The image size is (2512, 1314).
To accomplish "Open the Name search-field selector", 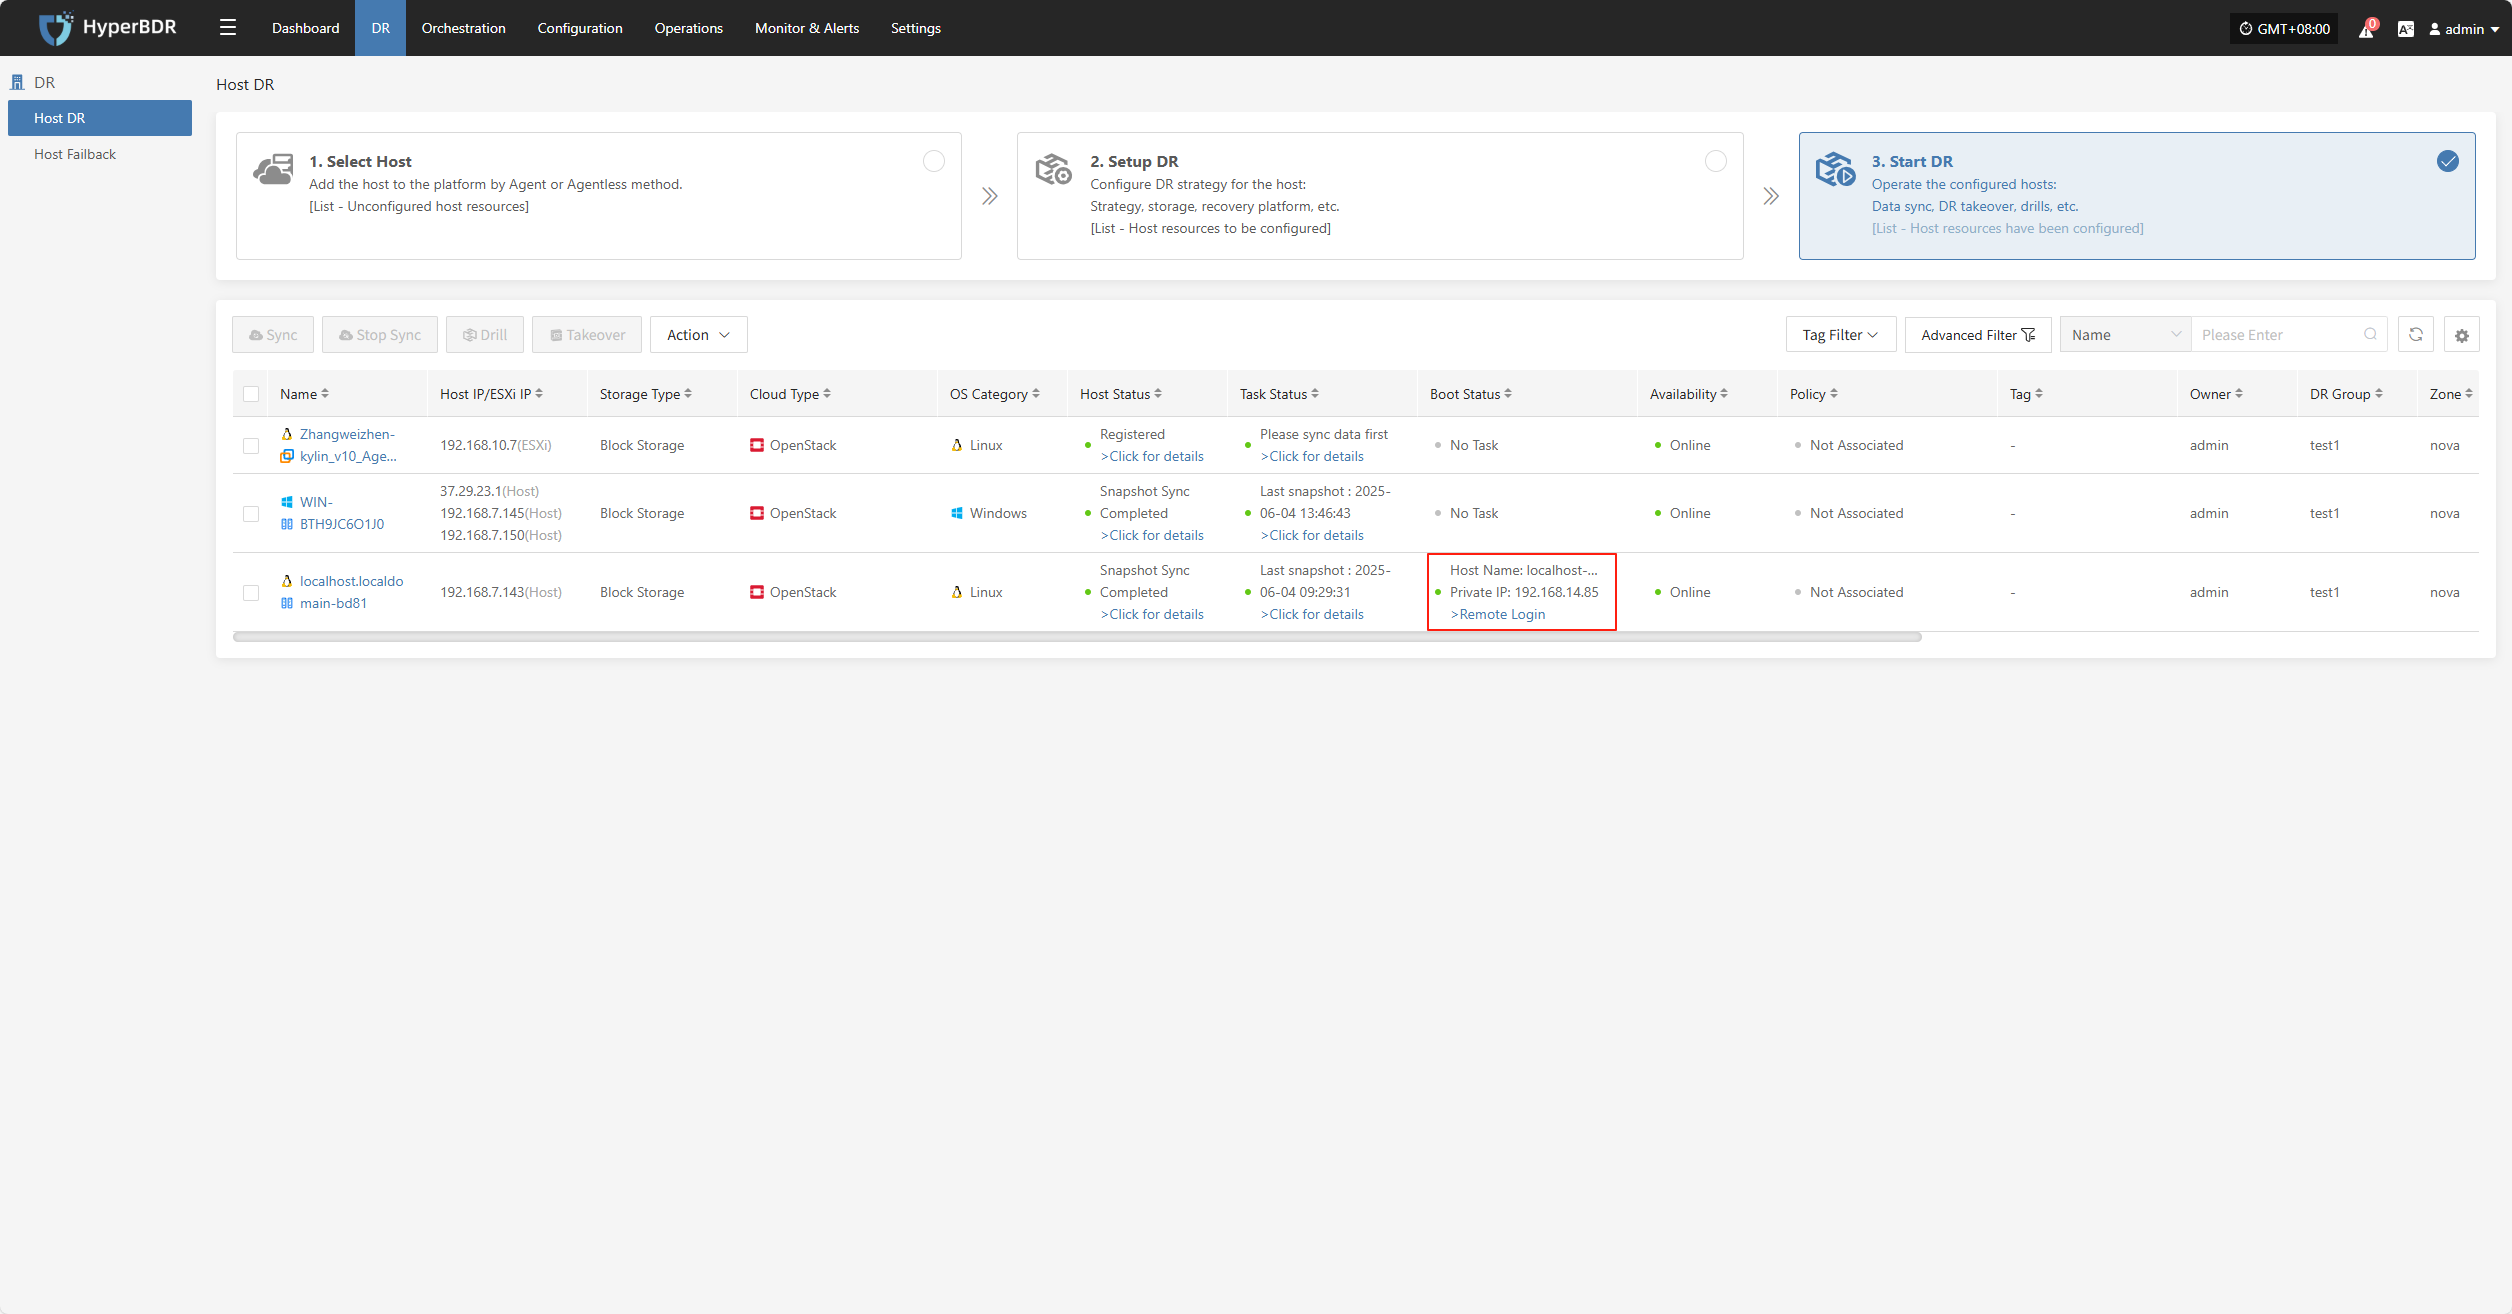I will tap(2125, 335).
